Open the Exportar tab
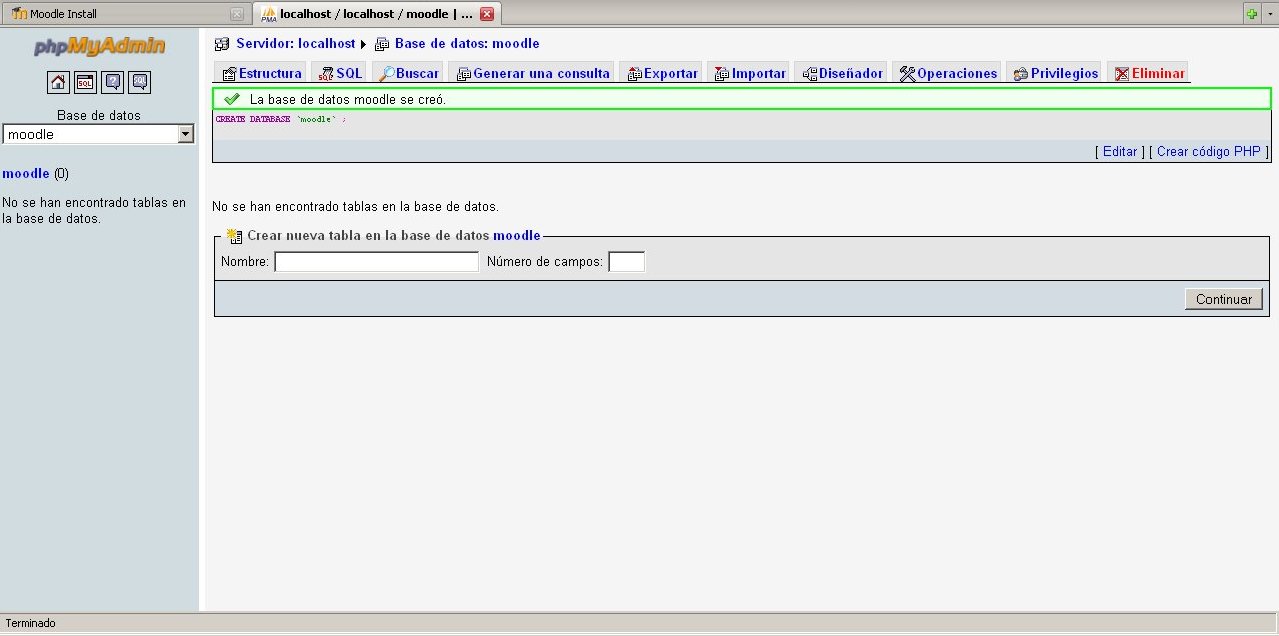Viewport: 1279px width, 636px height. [x=662, y=73]
